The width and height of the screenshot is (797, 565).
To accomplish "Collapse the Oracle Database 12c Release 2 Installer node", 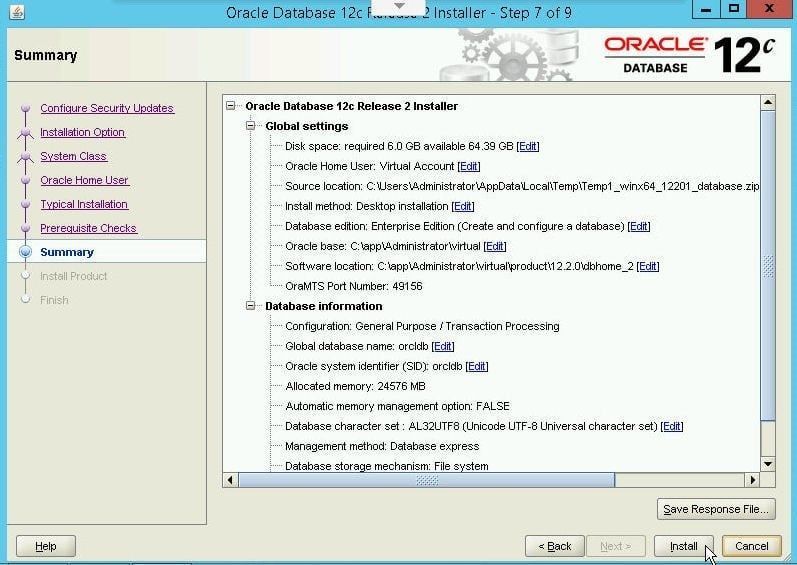I will pyautogui.click(x=231, y=106).
